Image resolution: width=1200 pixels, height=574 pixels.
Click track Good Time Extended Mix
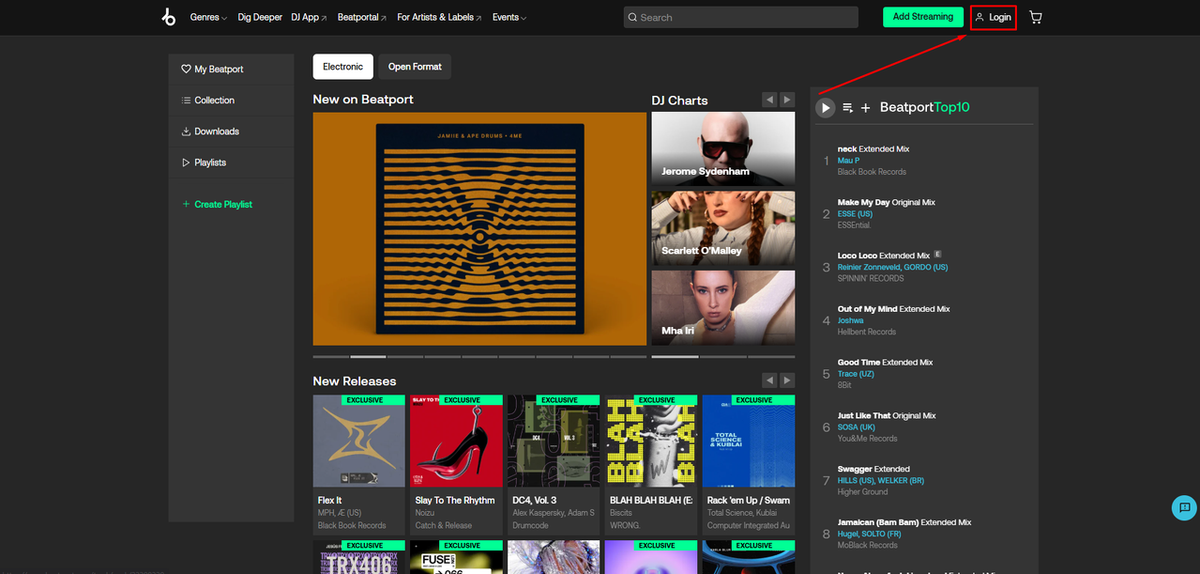885,362
